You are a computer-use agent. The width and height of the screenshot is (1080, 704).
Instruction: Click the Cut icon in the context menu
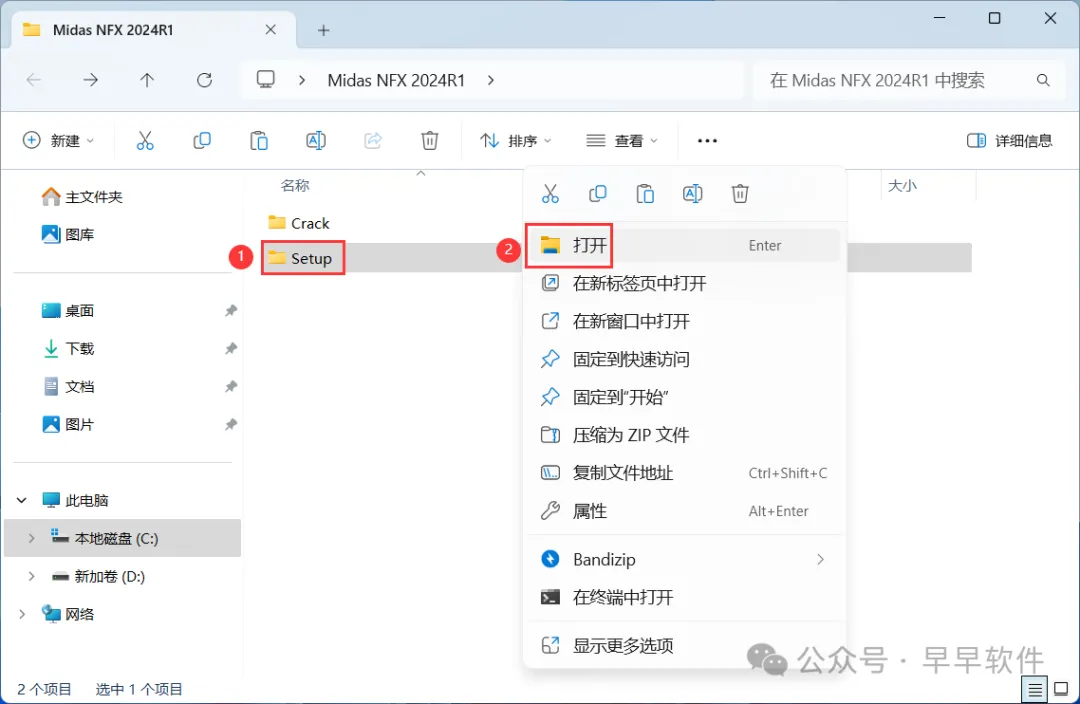pyautogui.click(x=550, y=194)
